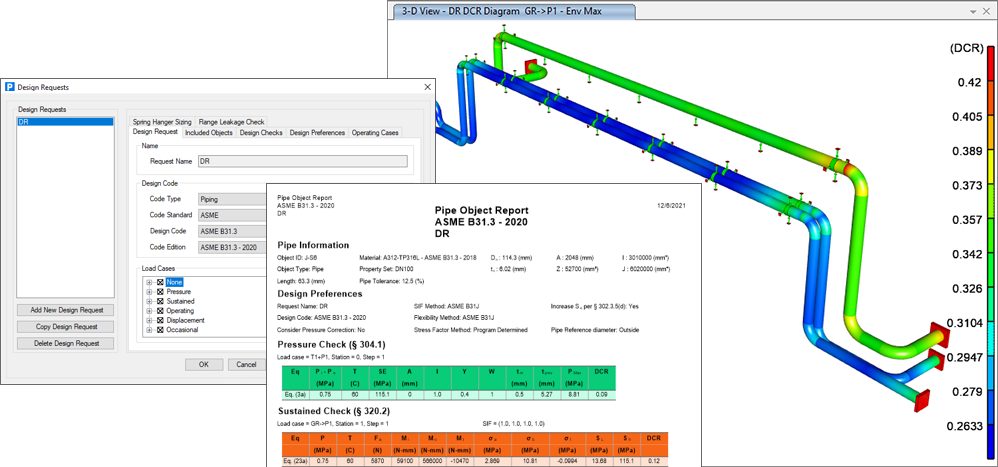This screenshot has height=467, width=998.
Task: Select the Design Request tab
Action: 155,132
